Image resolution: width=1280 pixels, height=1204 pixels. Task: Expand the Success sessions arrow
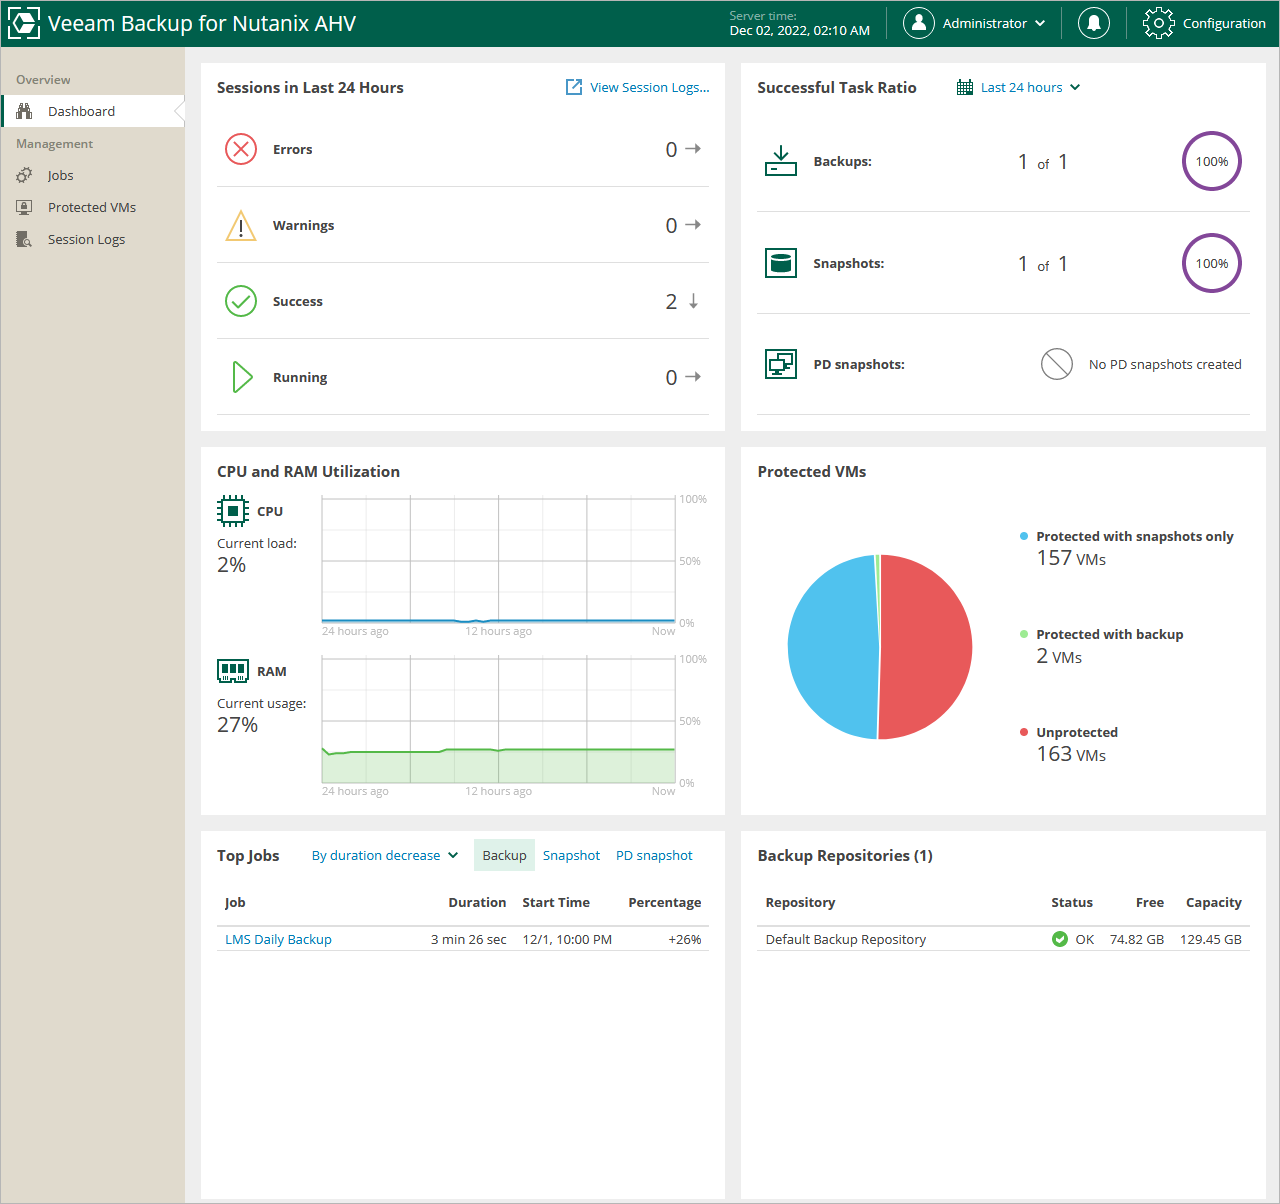coord(693,301)
